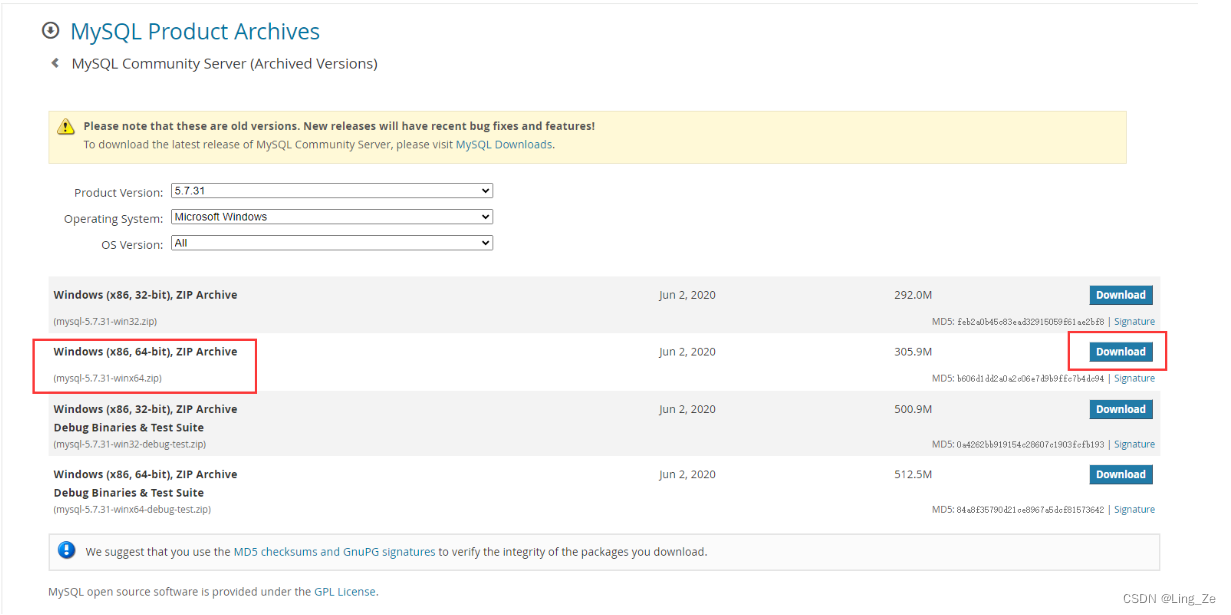
Task: Click MySQL Community Server (Archived Versions) text
Action: tap(225, 64)
